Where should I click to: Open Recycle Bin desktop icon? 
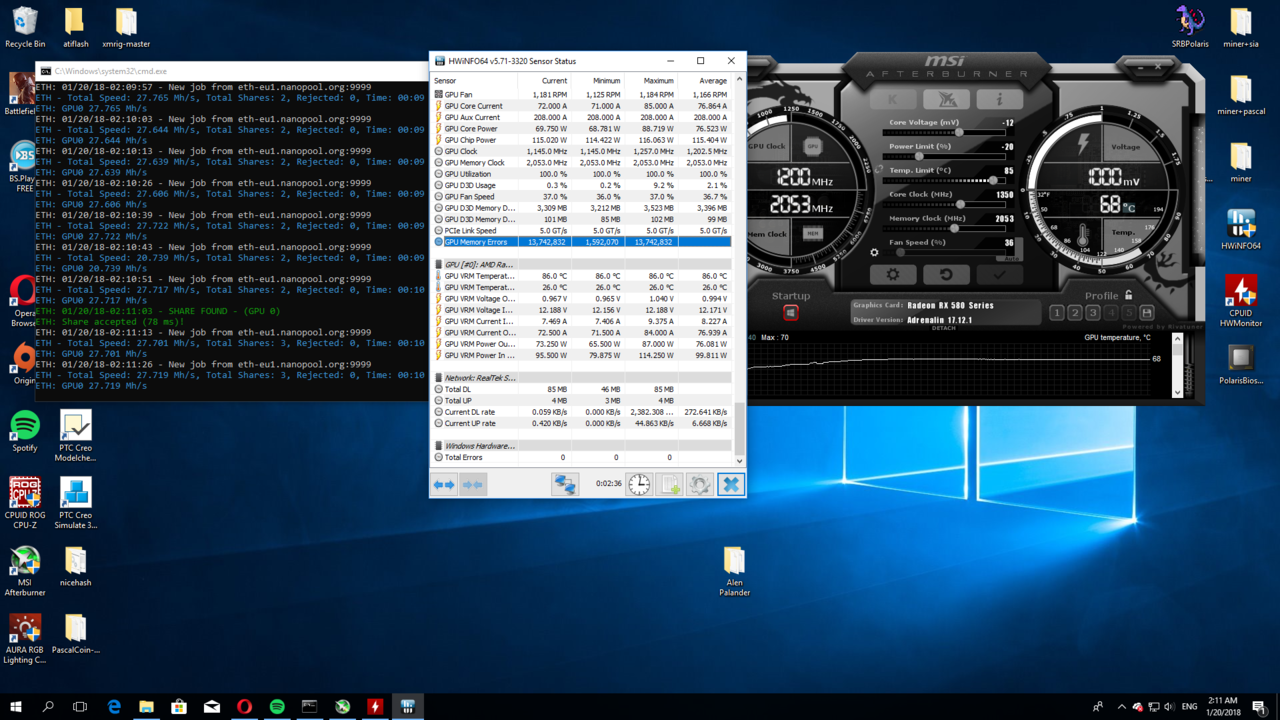(25, 28)
